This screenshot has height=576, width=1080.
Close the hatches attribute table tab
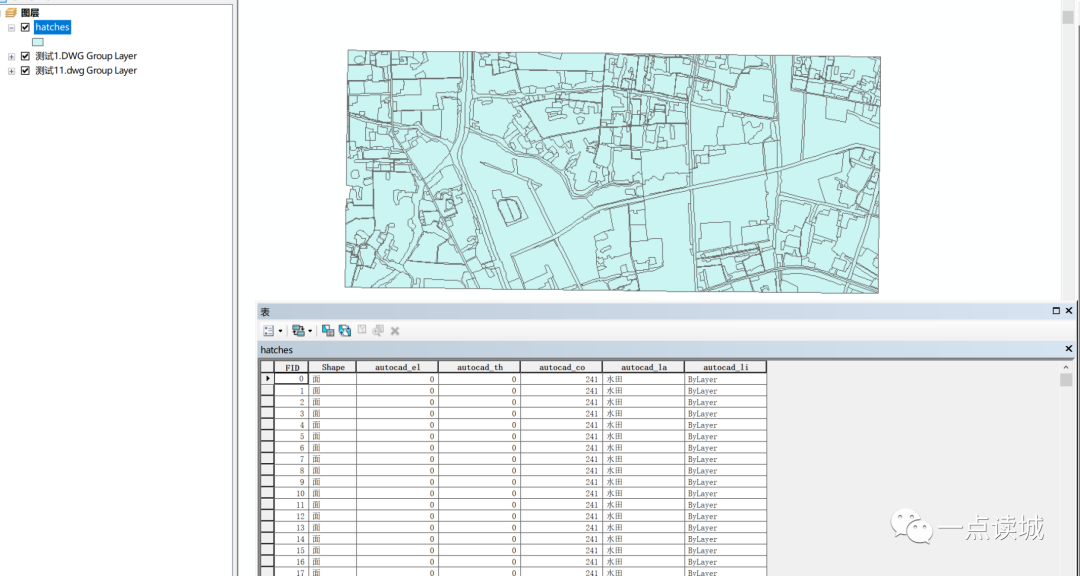[1068, 349]
